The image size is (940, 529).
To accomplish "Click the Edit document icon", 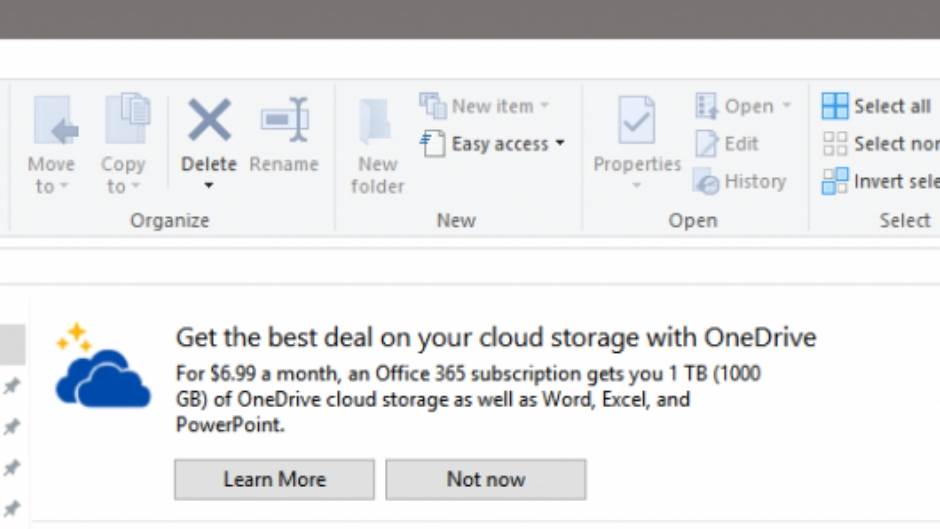I will (707, 144).
